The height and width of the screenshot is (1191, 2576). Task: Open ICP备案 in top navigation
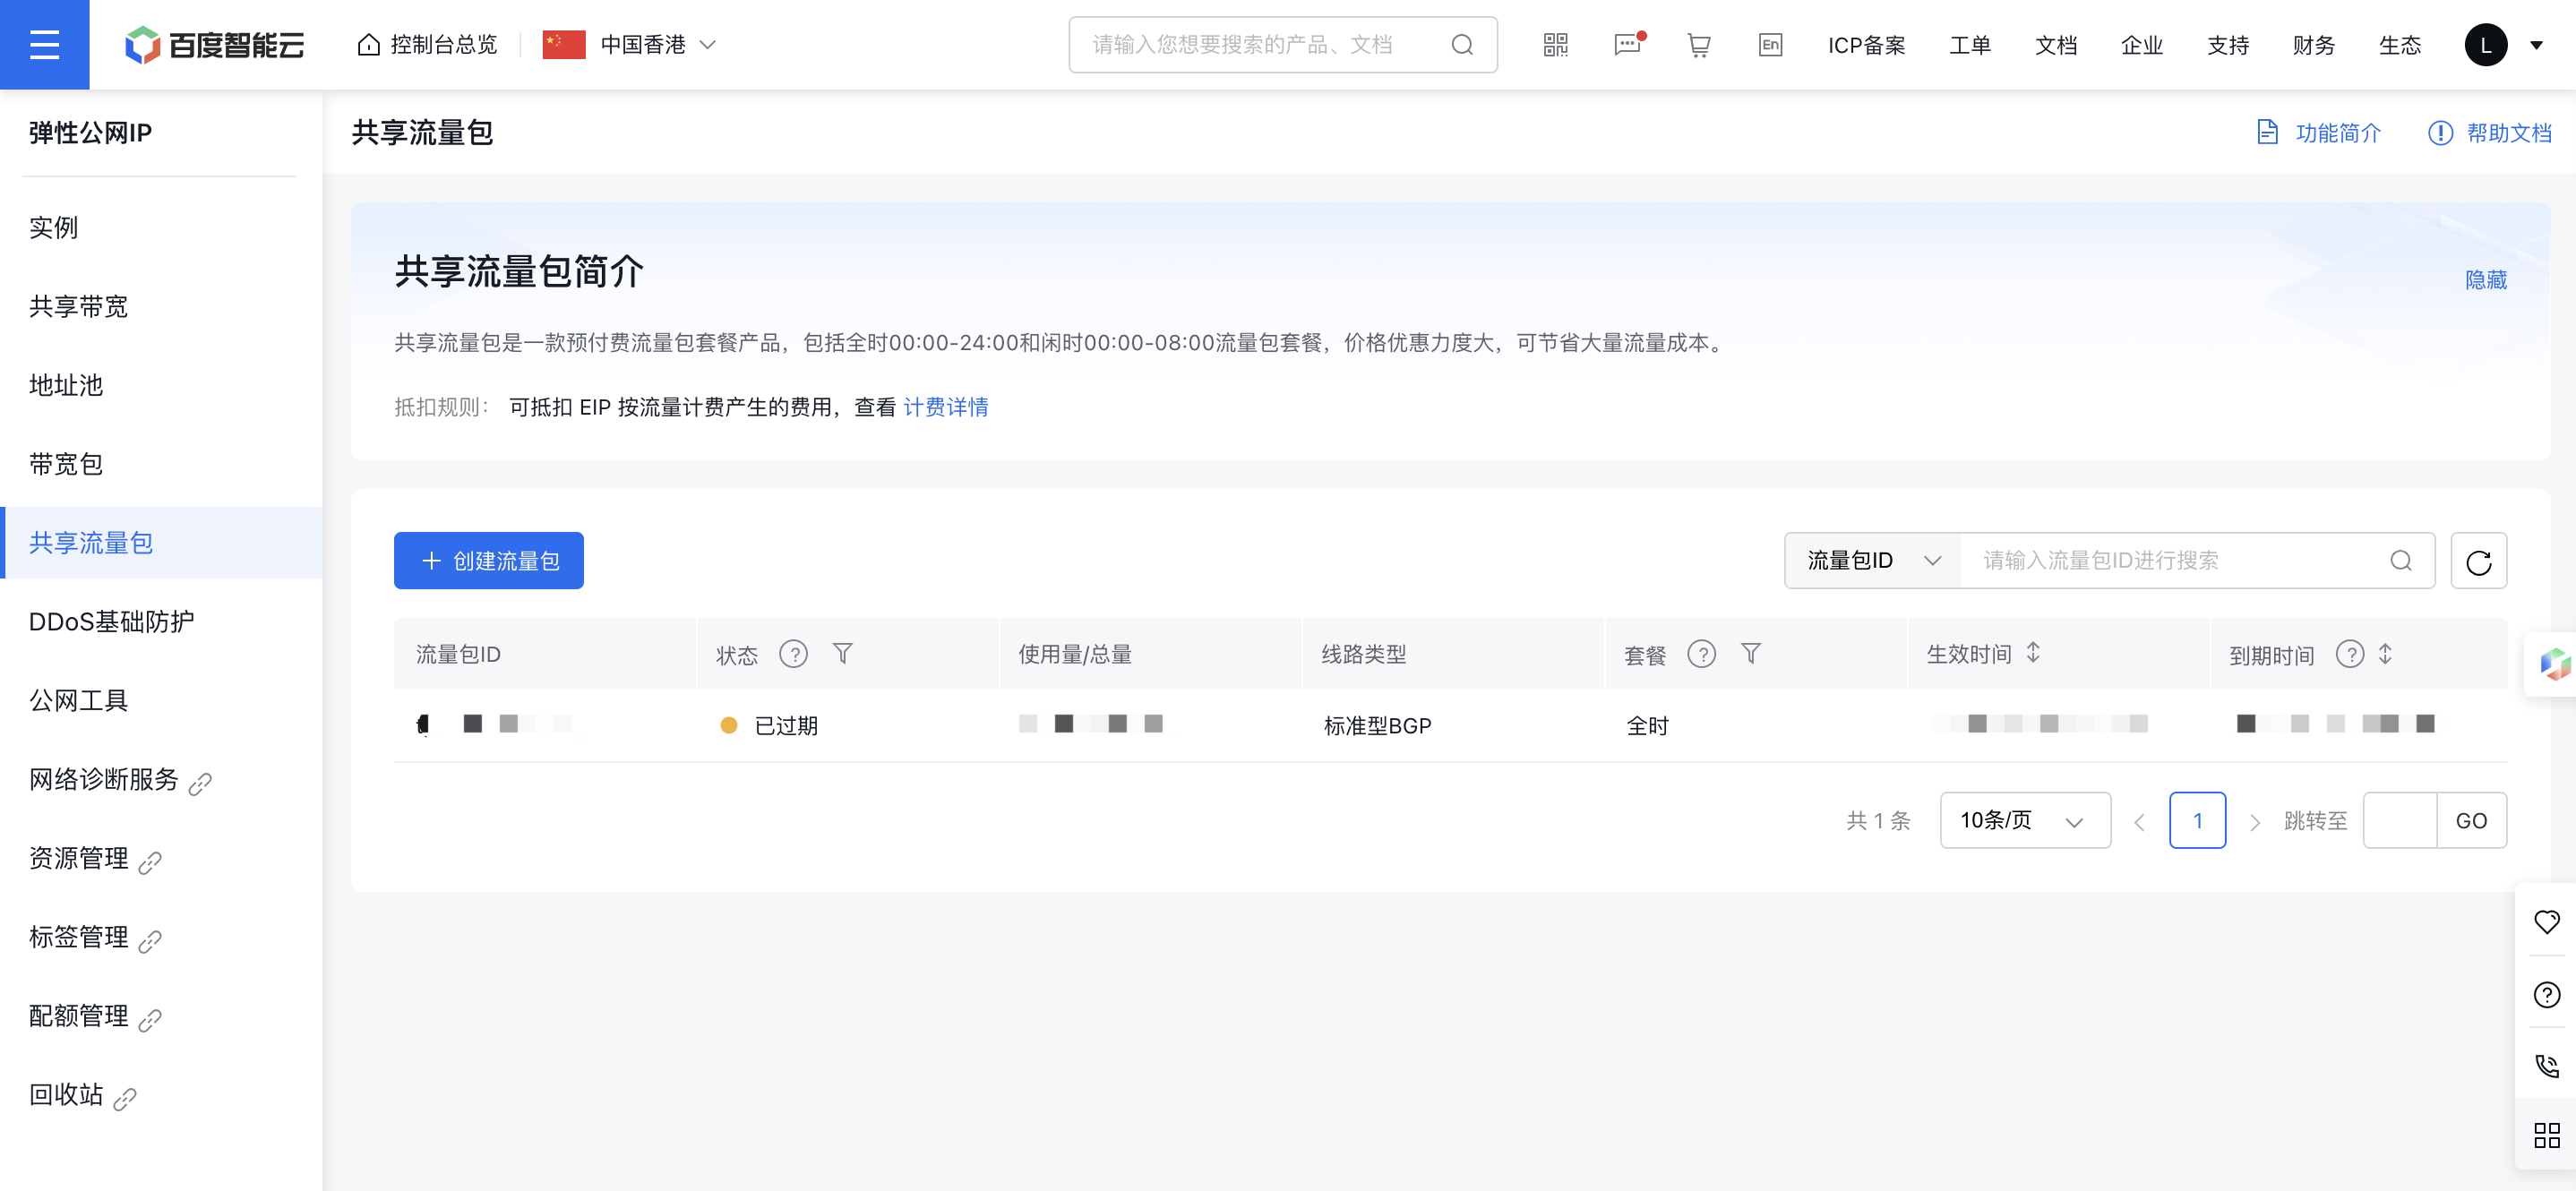click(1866, 45)
